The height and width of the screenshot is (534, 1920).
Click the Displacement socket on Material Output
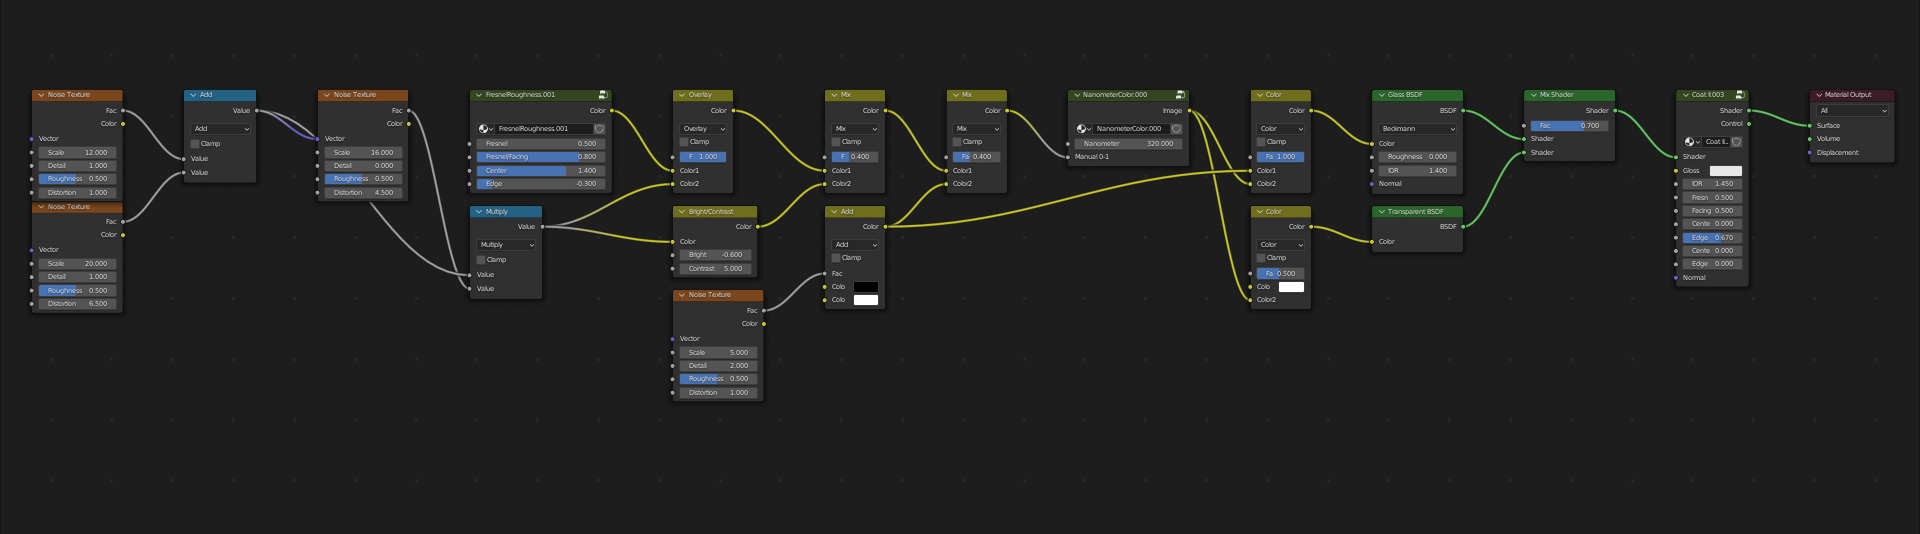coord(1810,153)
